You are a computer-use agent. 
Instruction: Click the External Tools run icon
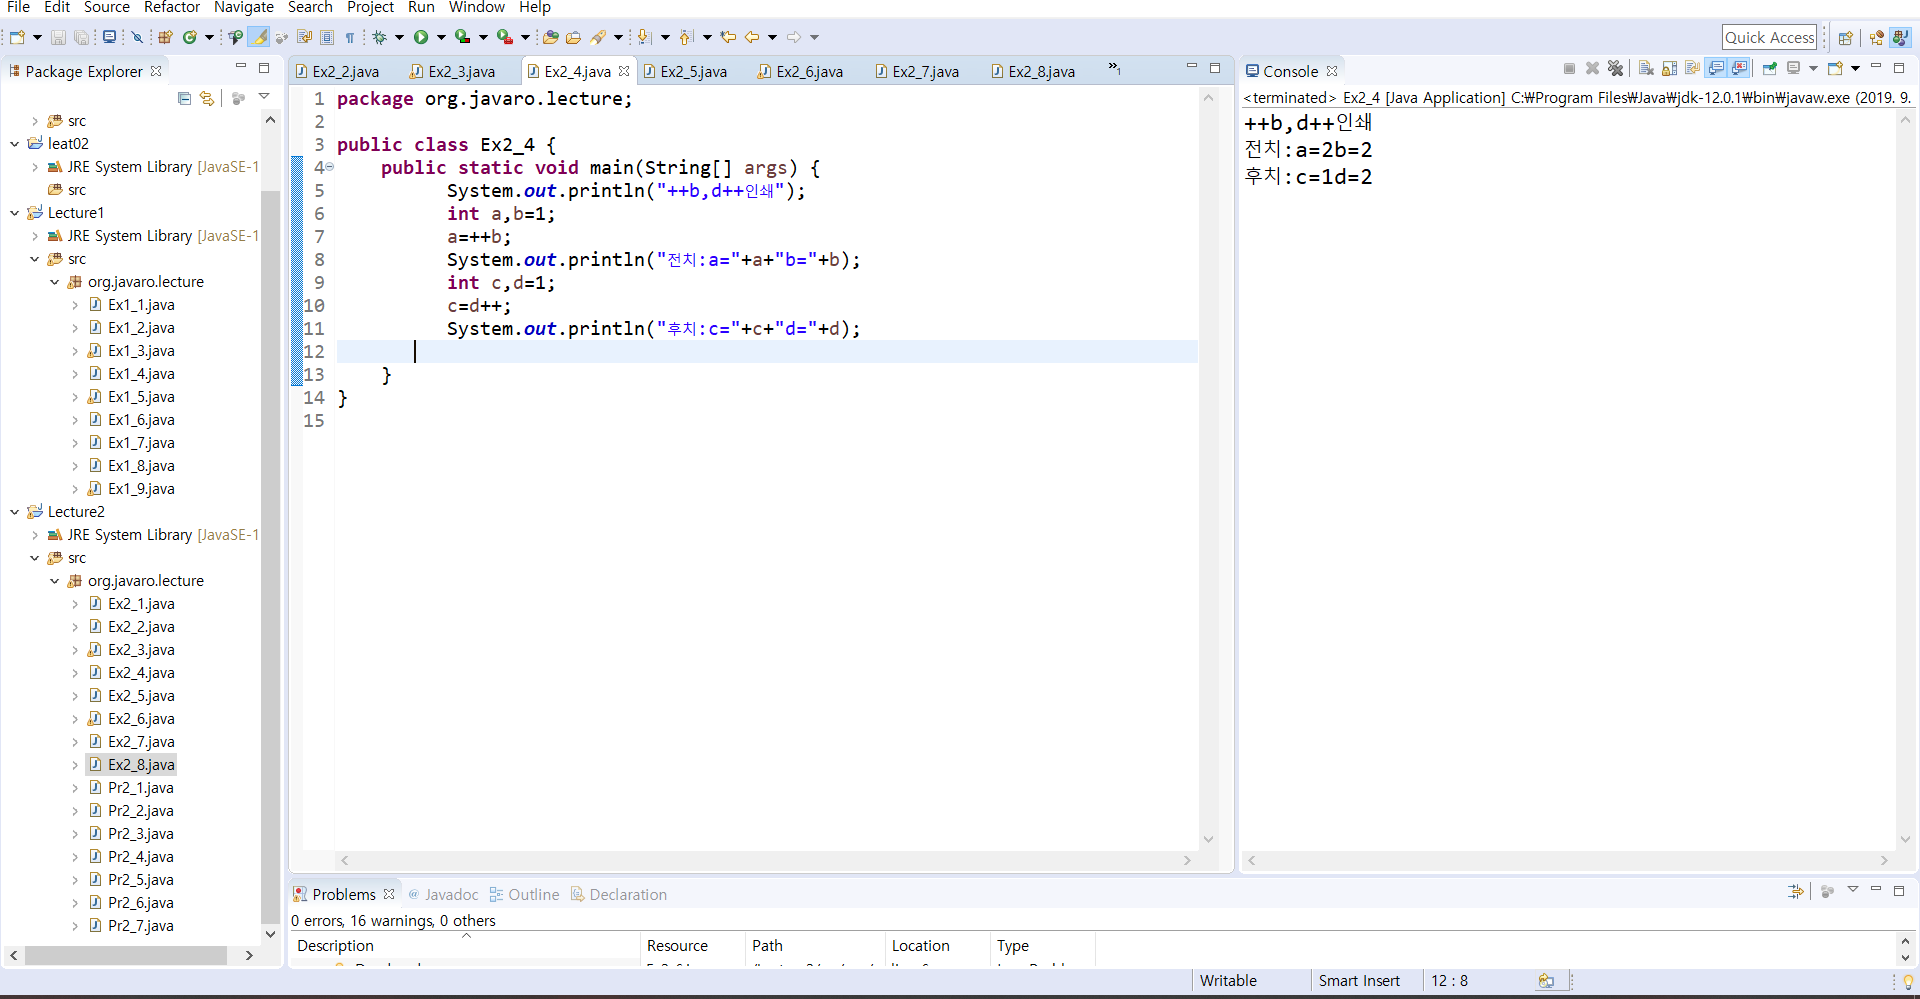[505, 37]
